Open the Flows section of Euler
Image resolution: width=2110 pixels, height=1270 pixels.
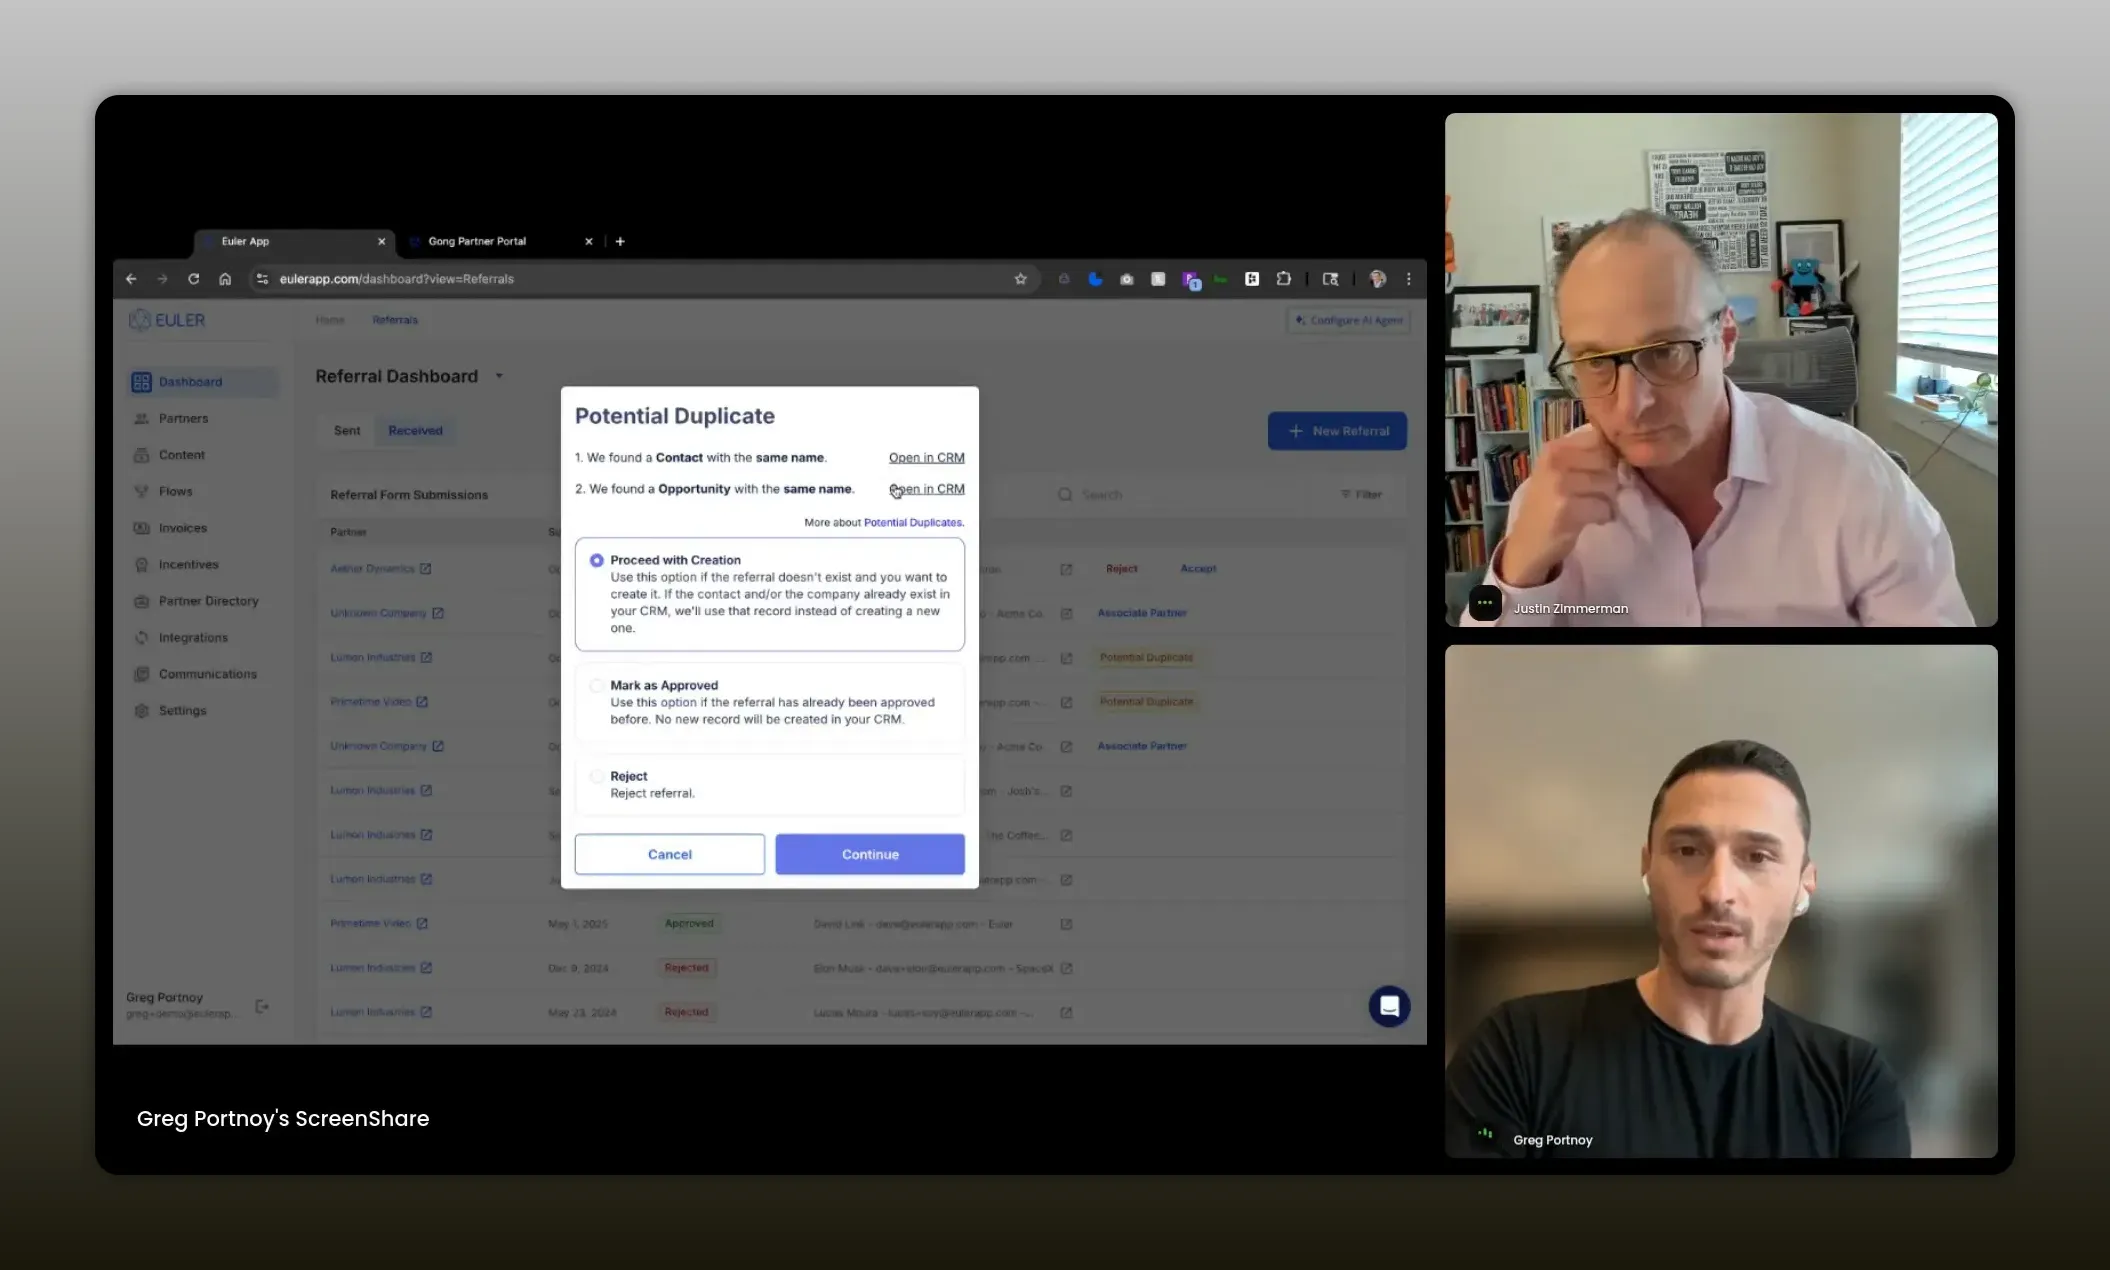pos(175,490)
